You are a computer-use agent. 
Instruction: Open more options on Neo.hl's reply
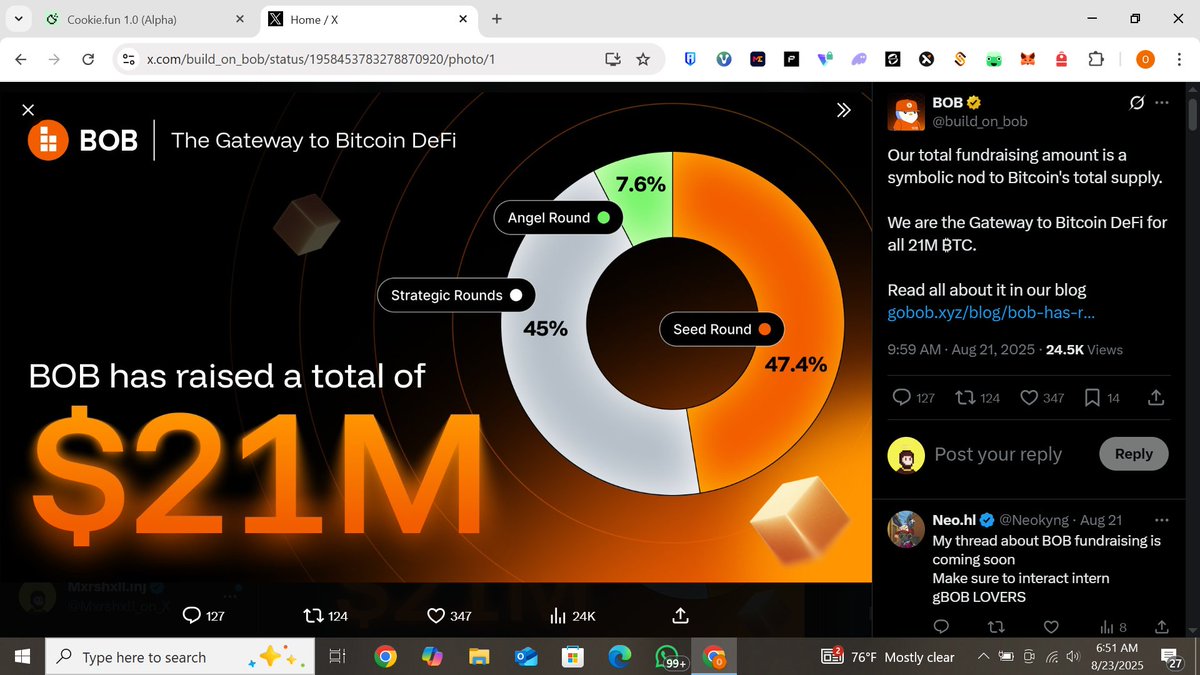pyautogui.click(x=1161, y=520)
